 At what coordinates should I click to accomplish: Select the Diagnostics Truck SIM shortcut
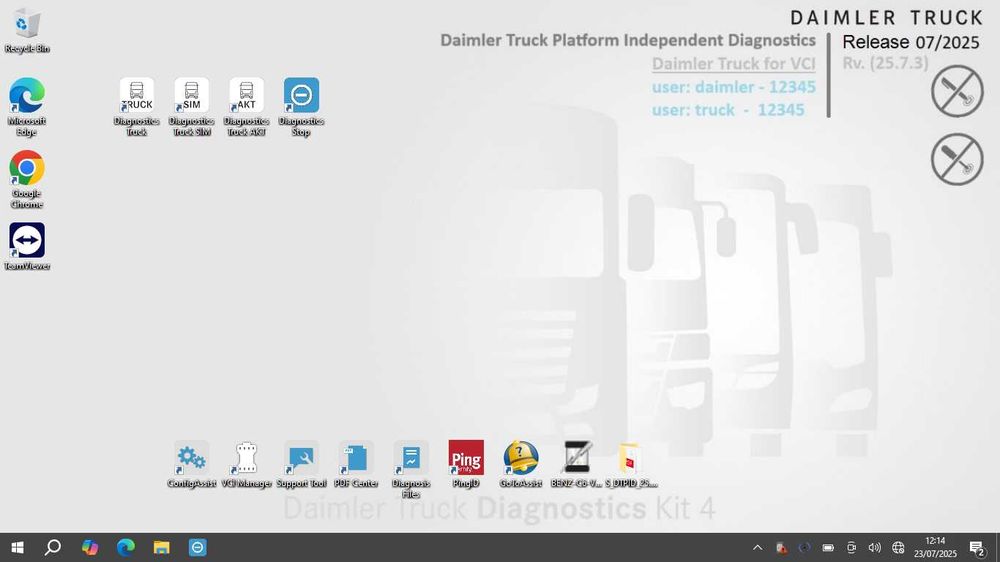[x=191, y=107]
